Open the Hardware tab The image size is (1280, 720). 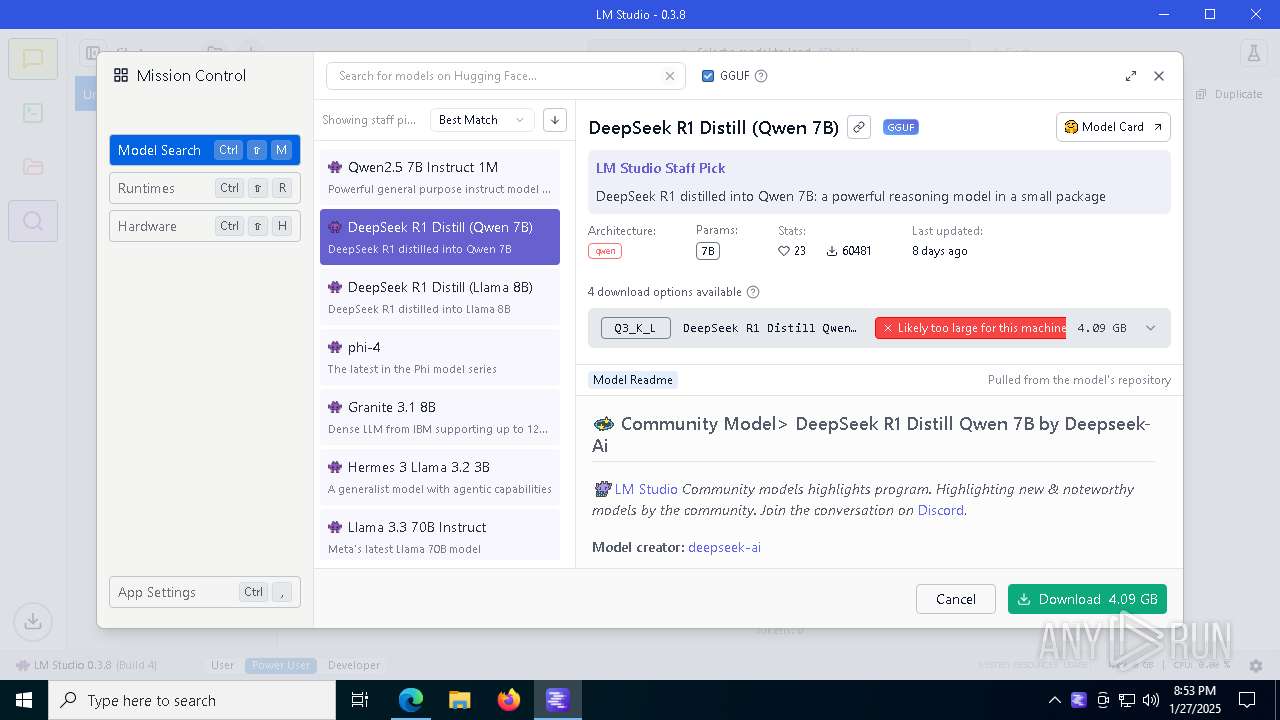click(x=205, y=226)
